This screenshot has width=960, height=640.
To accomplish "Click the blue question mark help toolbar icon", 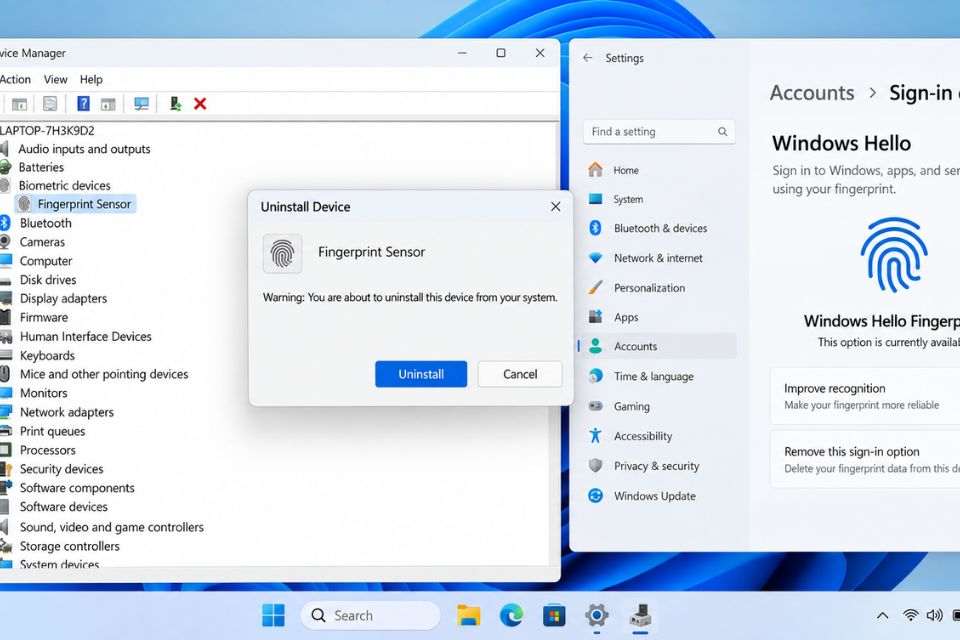I will pyautogui.click(x=83, y=104).
